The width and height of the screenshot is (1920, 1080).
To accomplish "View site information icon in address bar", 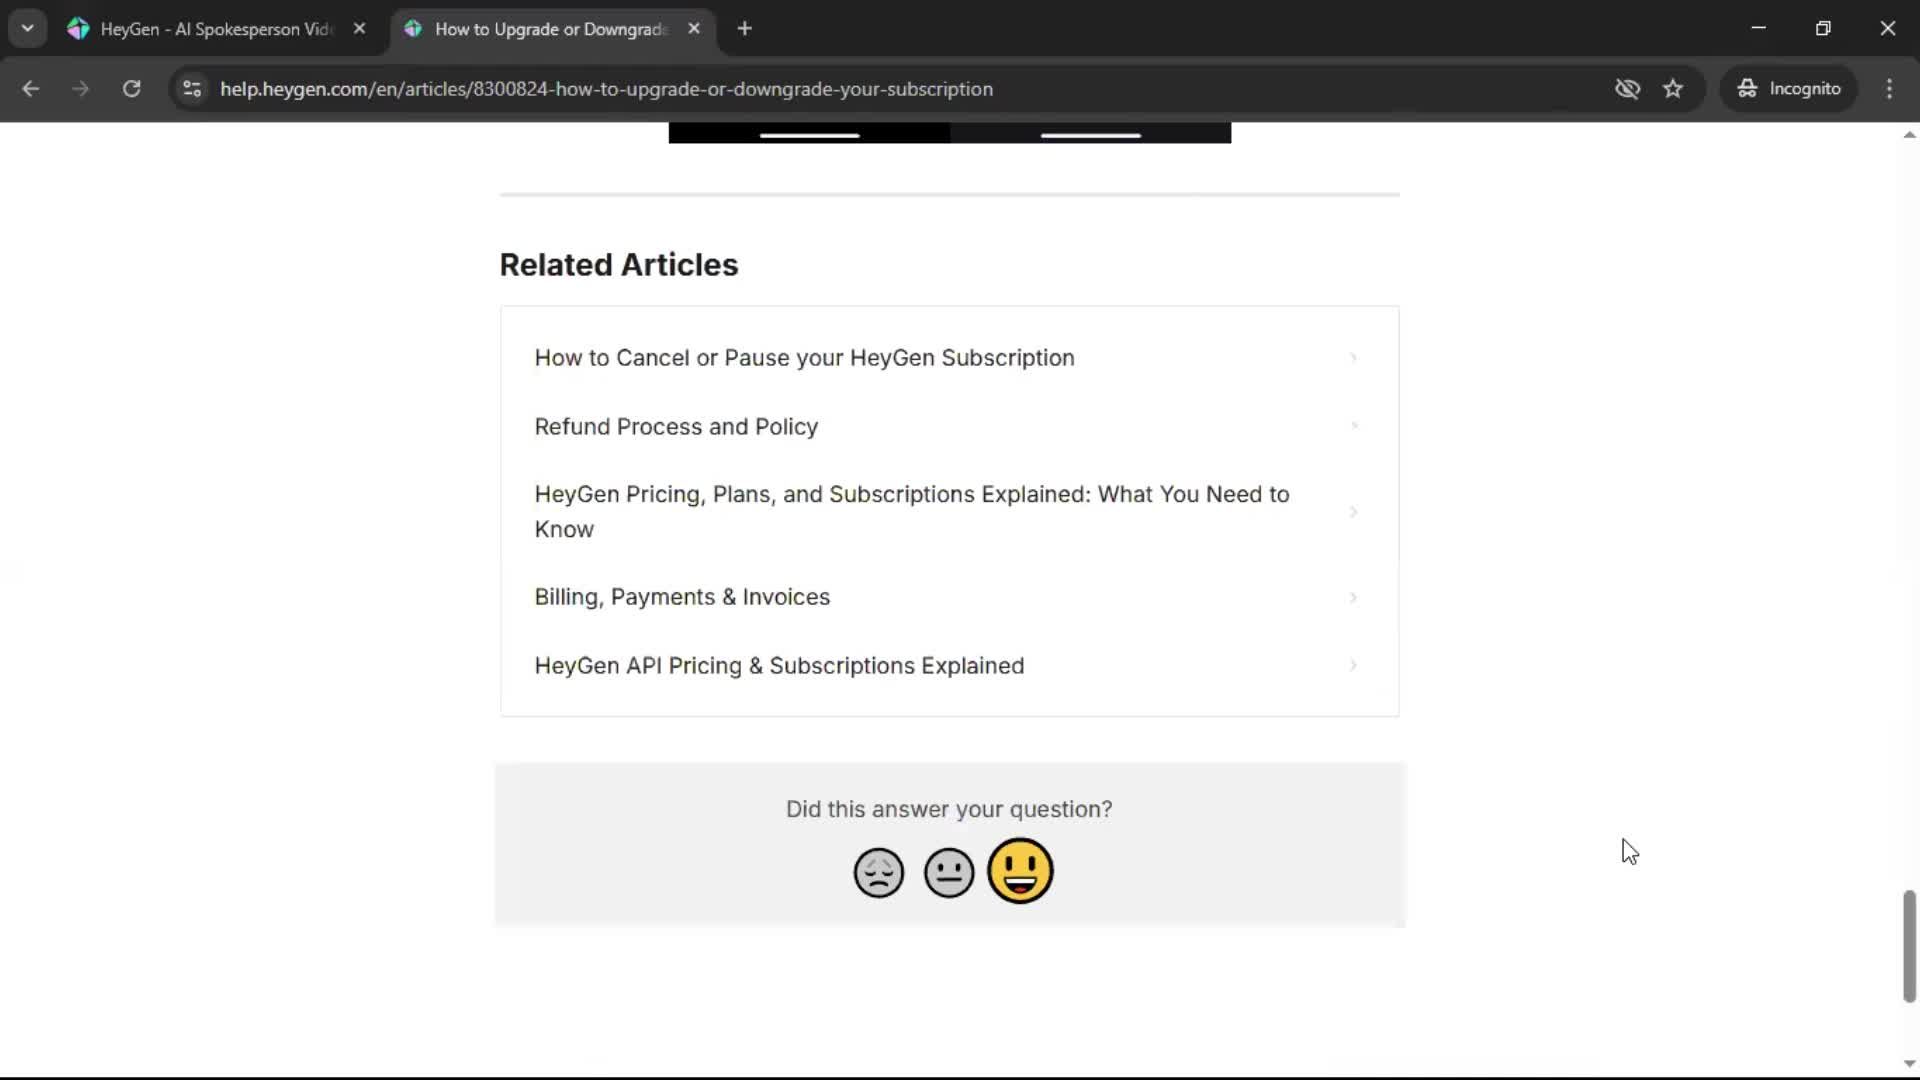I will click(x=192, y=89).
